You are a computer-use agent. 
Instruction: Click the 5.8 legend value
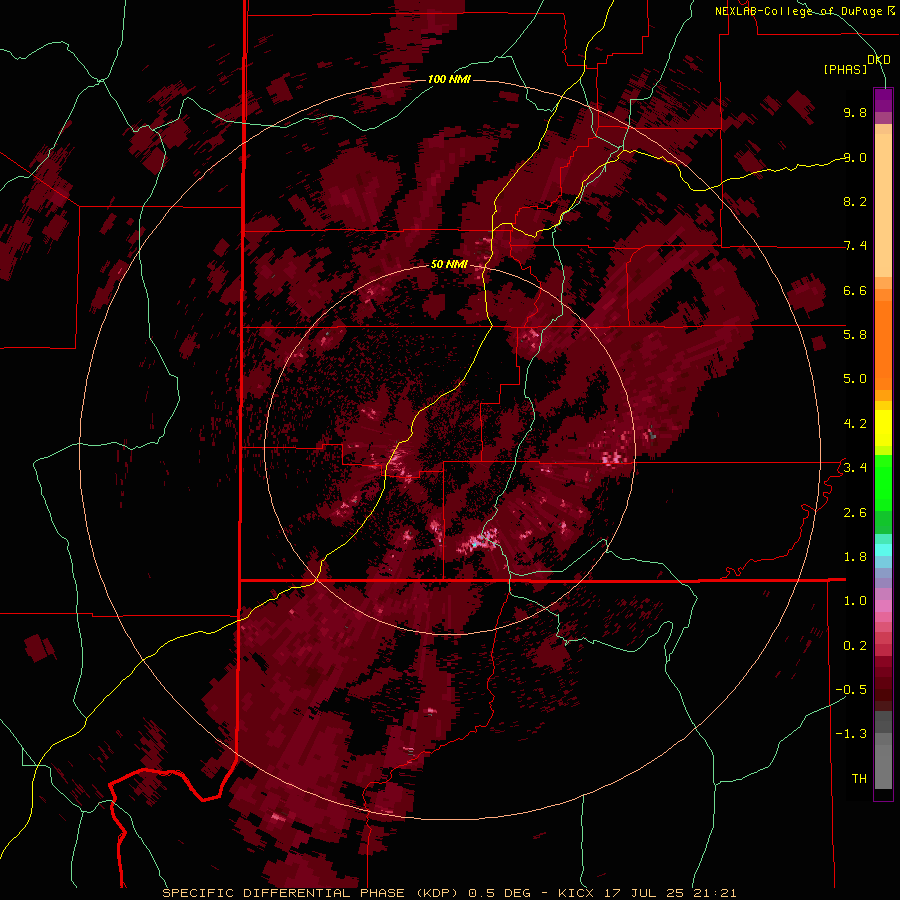[x=855, y=335]
